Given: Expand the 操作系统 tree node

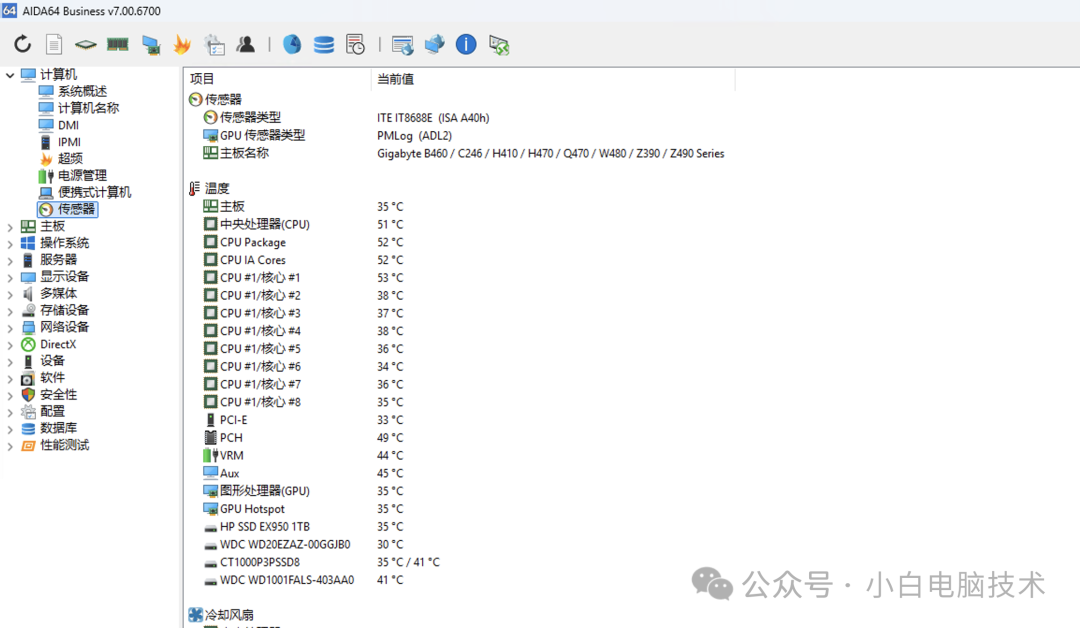Looking at the screenshot, I should tap(10, 243).
